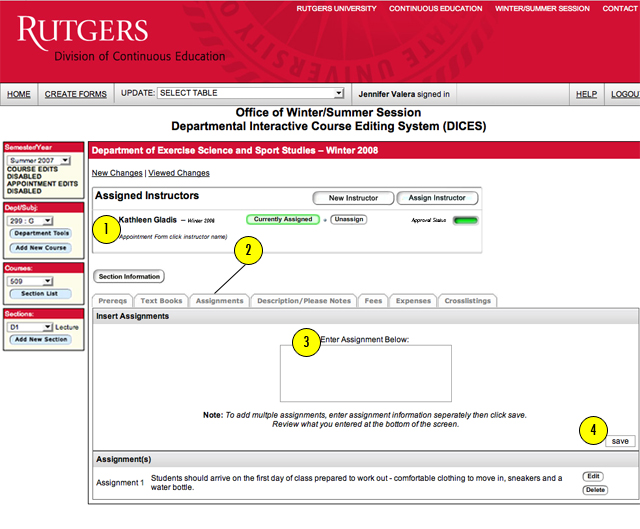Open the UPDATE Select Table combo box
The image size is (640, 529).
coord(251,93)
